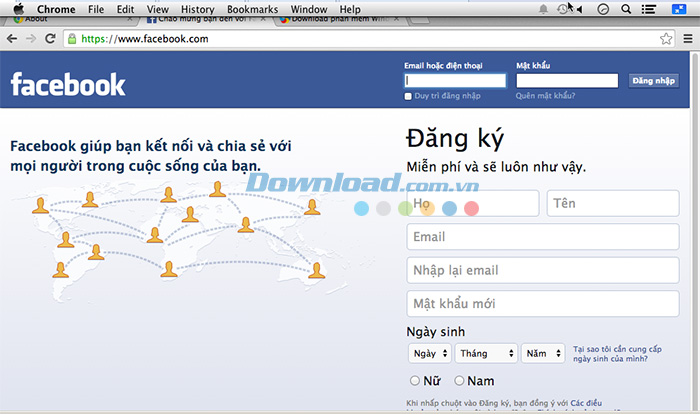Image resolution: width=700 pixels, height=414 pixels.
Task: Focus the Email hoặc điện thoại login field
Action: 455,81
